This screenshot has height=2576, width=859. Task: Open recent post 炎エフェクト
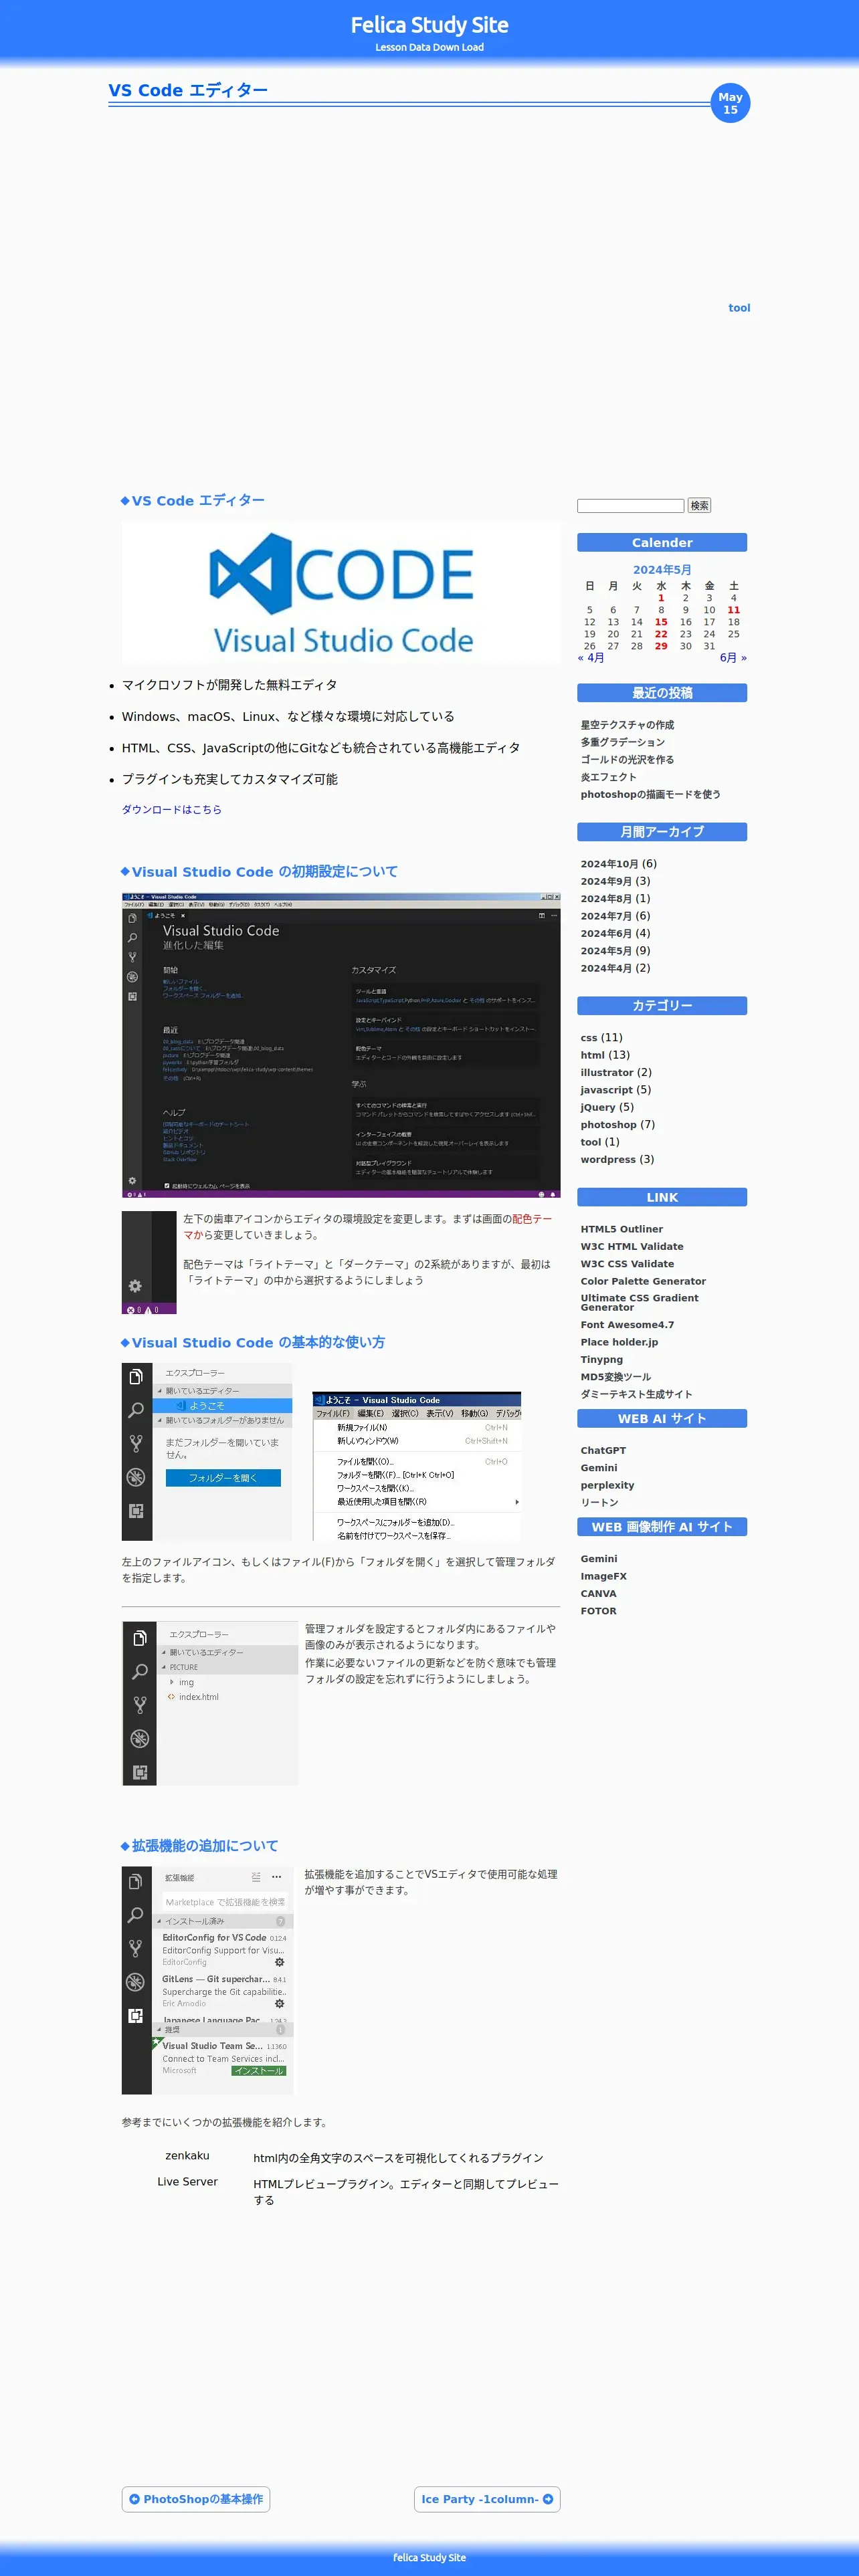[x=608, y=777]
